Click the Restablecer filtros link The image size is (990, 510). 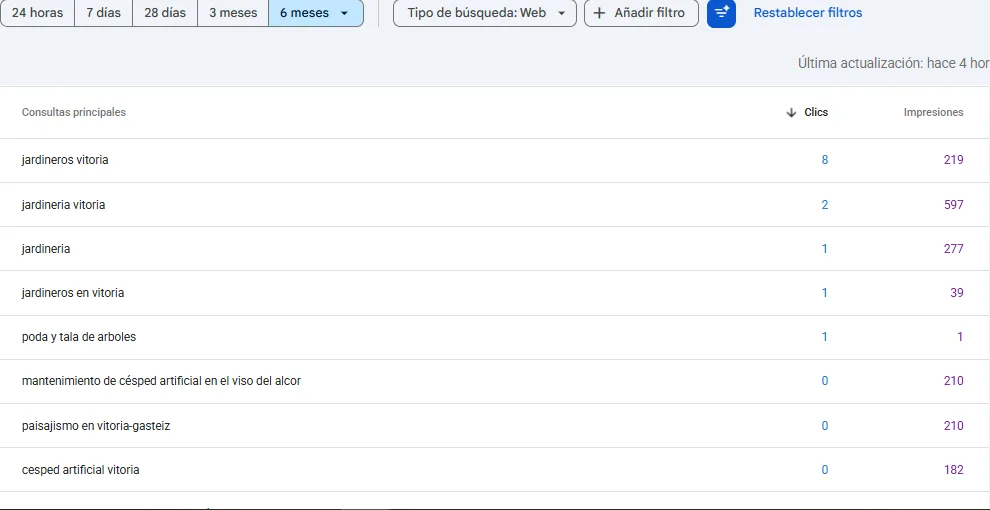pos(808,13)
